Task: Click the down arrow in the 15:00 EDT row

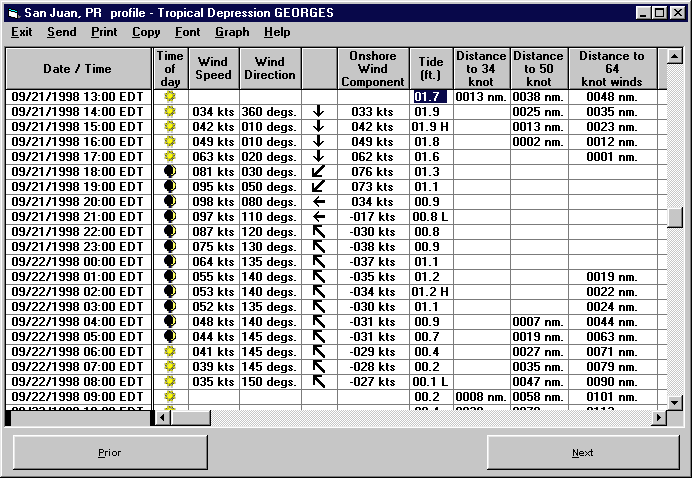Action: pyautogui.click(x=319, y=127)
